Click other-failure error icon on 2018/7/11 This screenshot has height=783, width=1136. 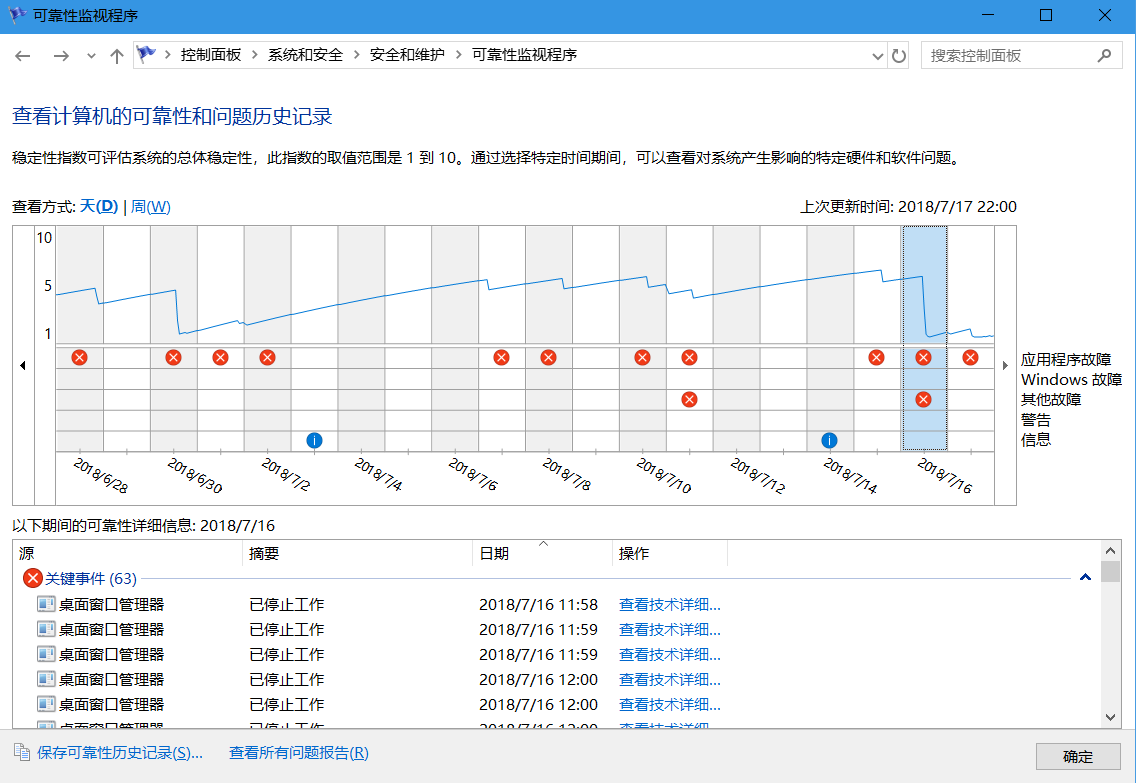(x=689, y=399)
